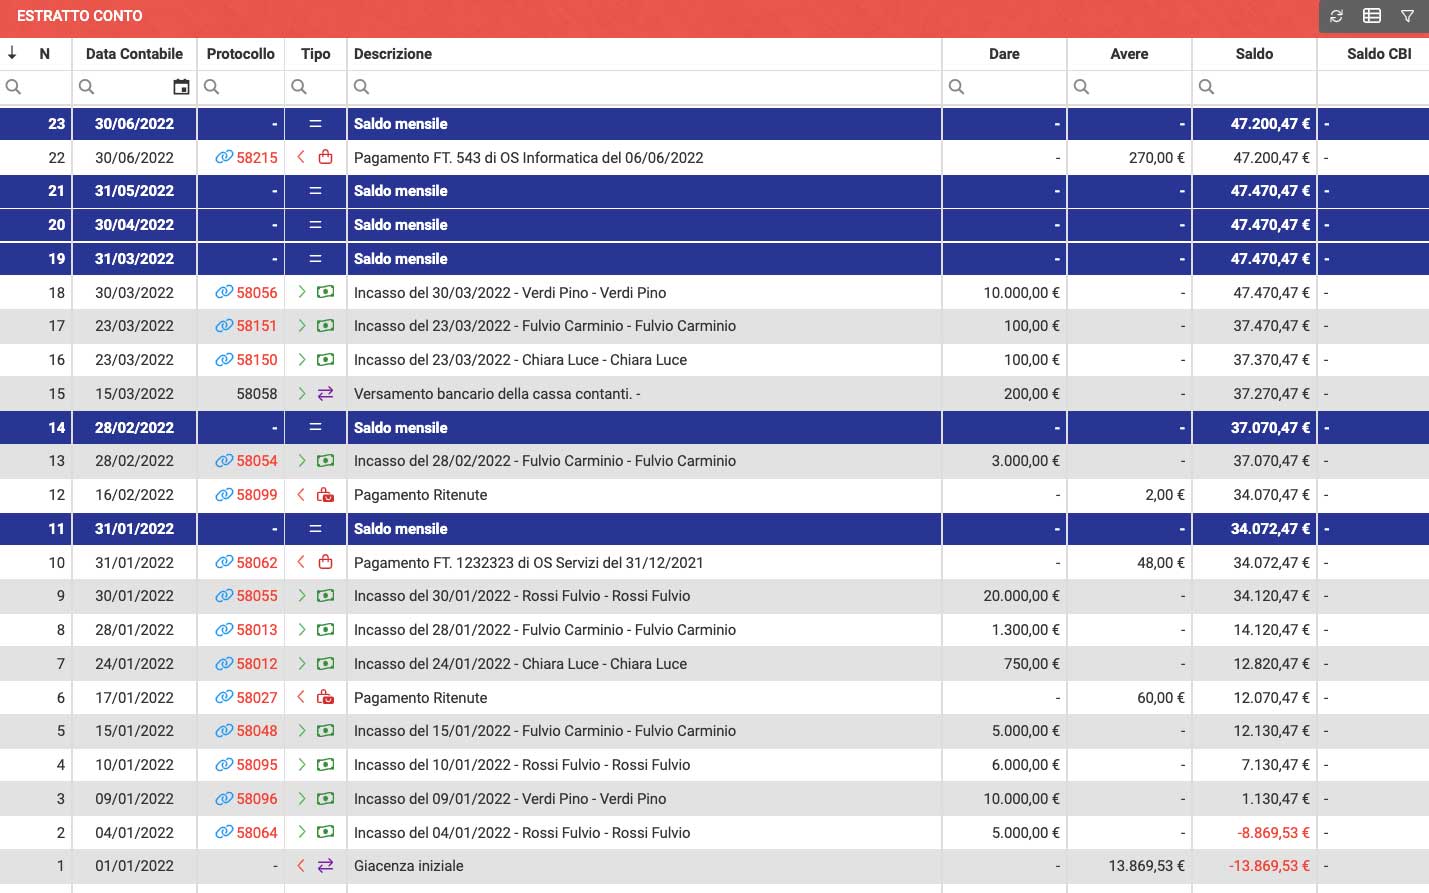Click the Descrizione search field
Screen dimensions: 1429x893
644,87
